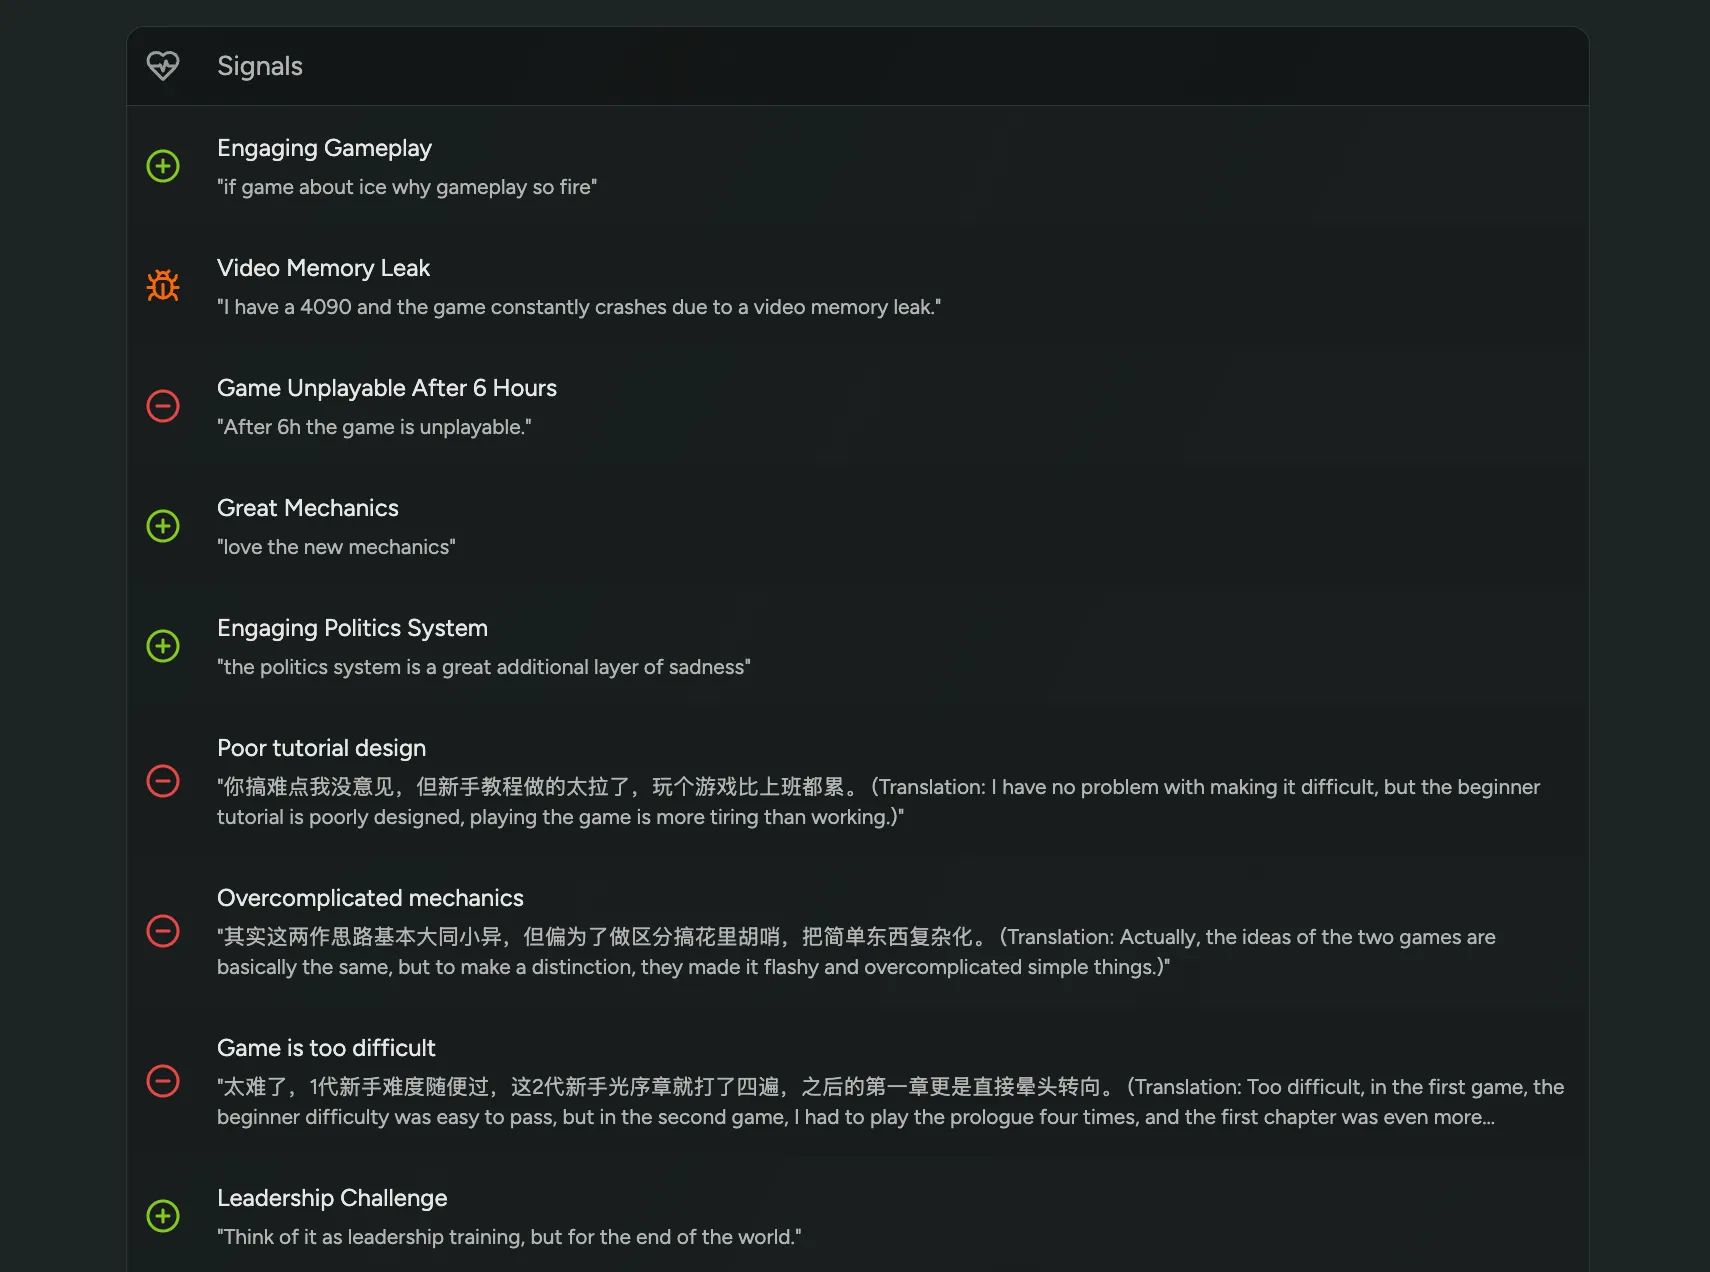
Task: Click the Poor tutorial design heading
Action: tap(321, 748)
